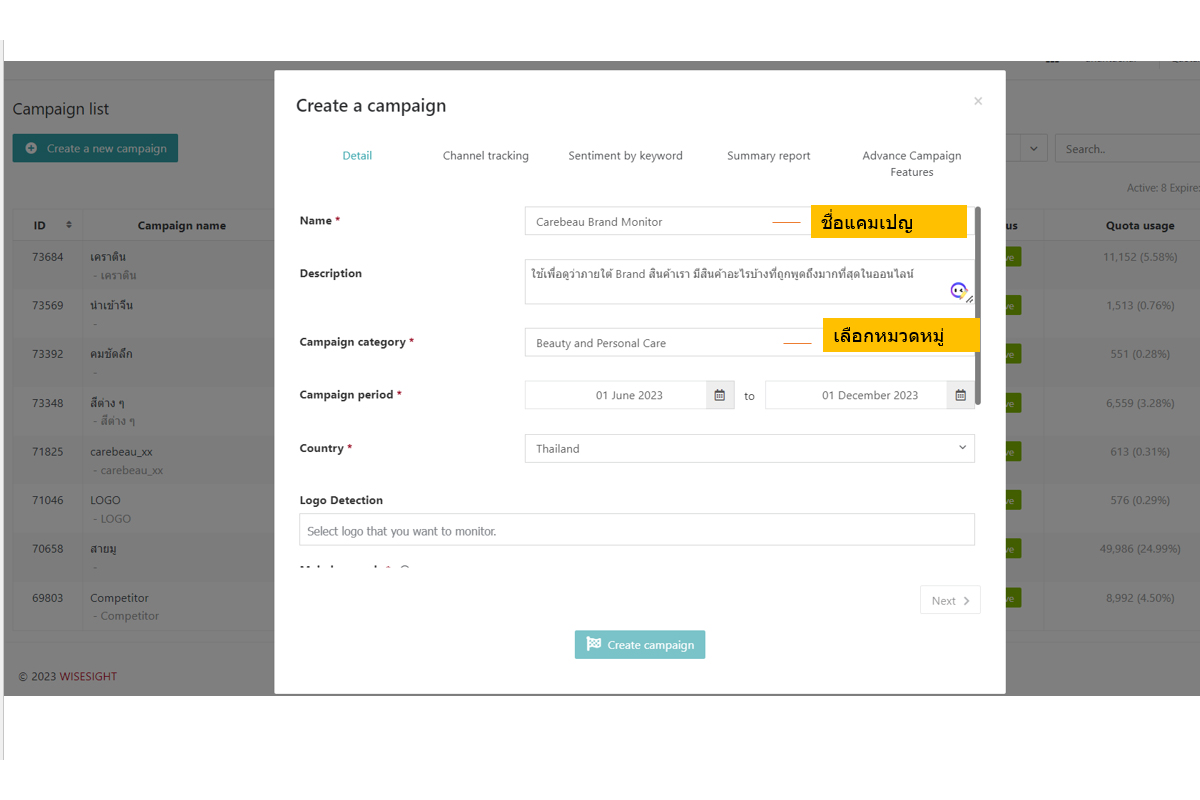Close the Create a campaign dialog

(978, 101)
